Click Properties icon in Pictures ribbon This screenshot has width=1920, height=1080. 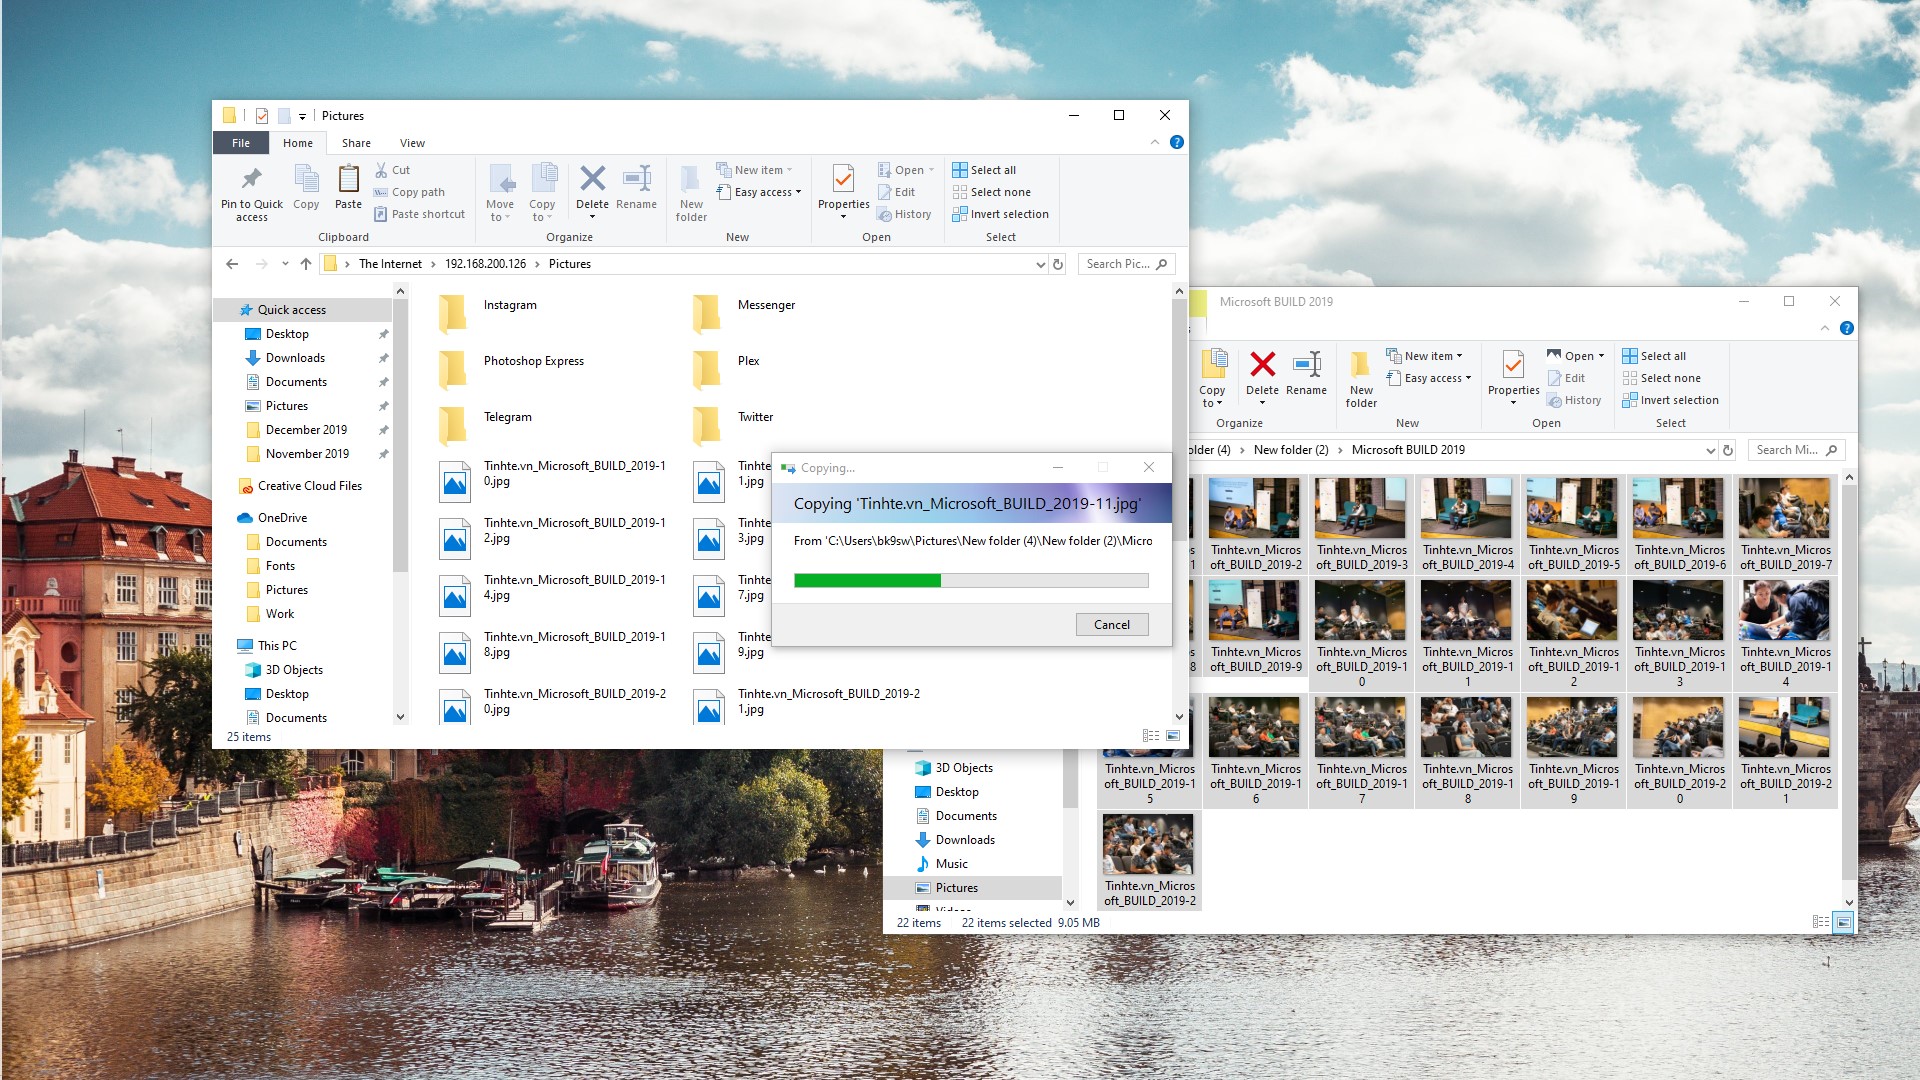[843, 180]
